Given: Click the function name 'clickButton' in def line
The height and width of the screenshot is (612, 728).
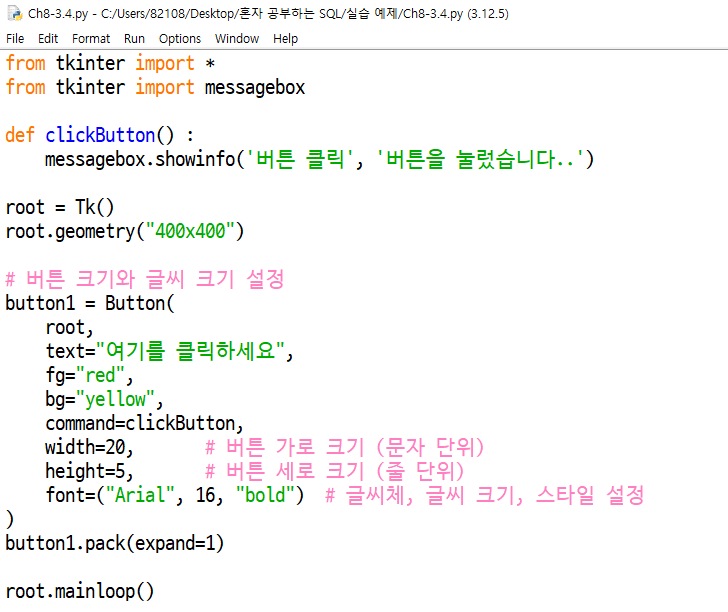Looking at the screenshot, I should click(x=100, y=135).
